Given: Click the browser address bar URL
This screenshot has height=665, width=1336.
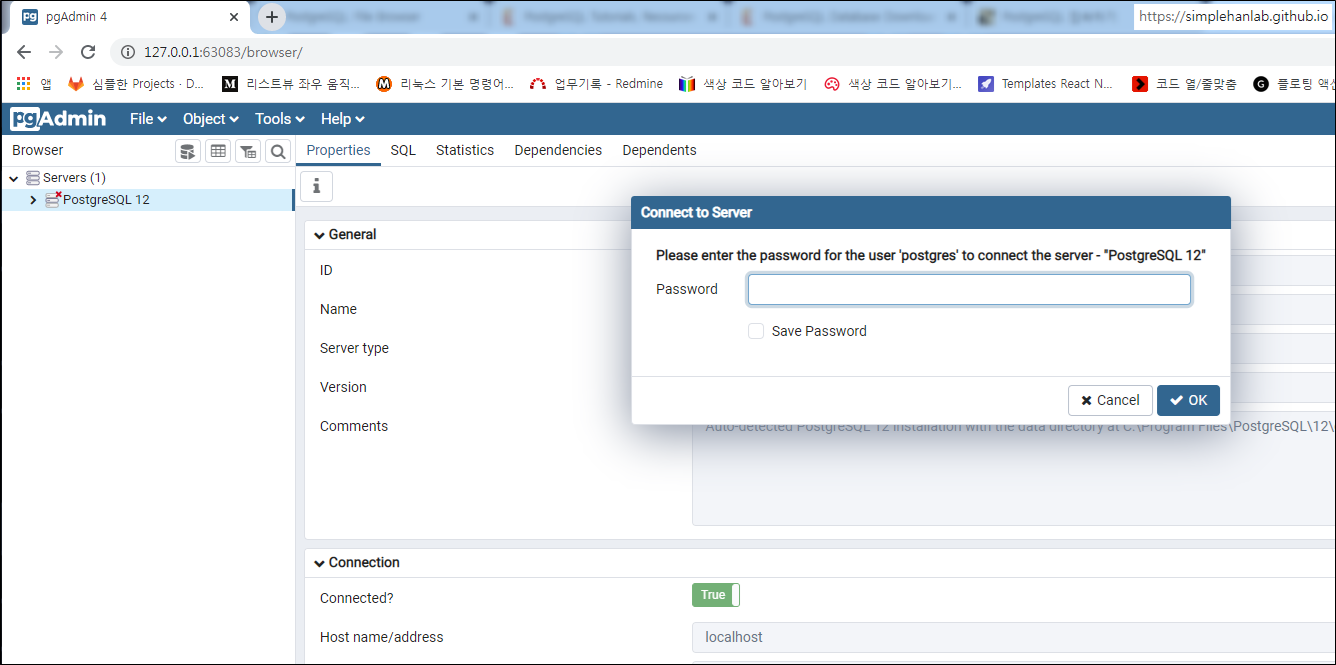Looking at the screenshot, I should pos(222,52).
